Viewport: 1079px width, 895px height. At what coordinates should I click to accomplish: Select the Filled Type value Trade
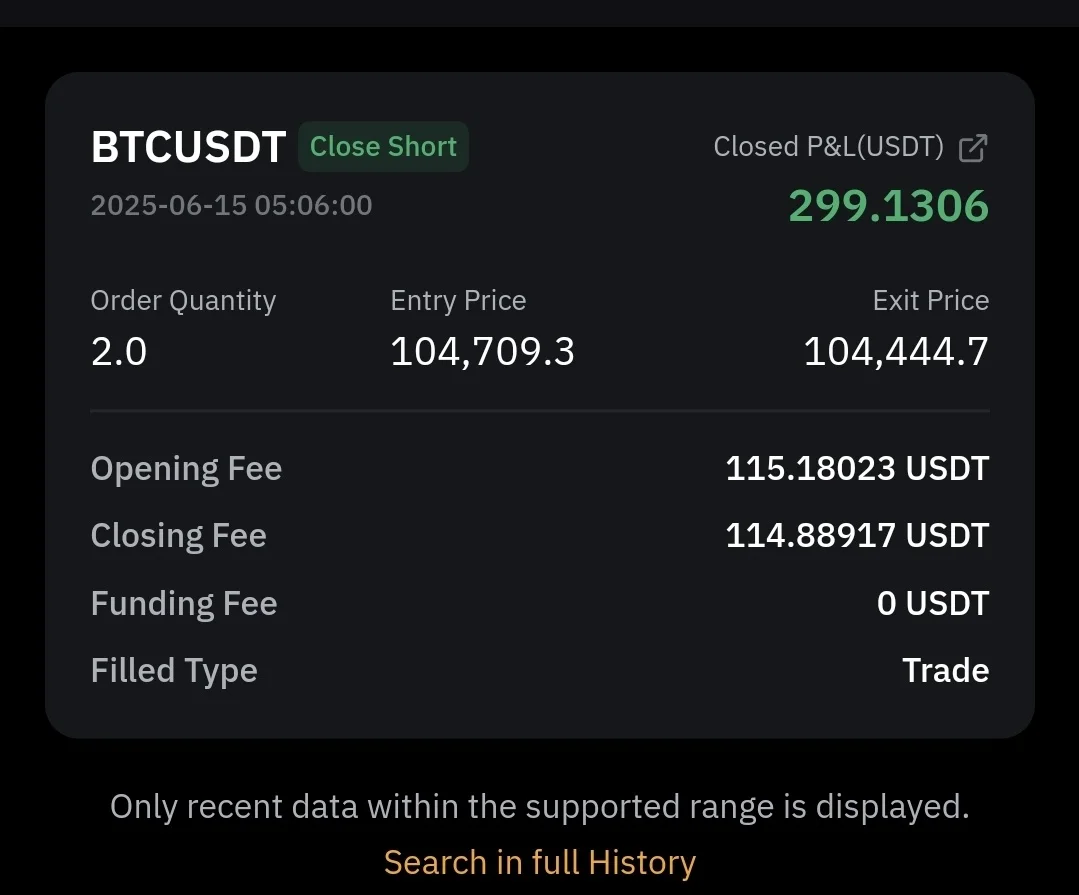tap(945, 670)
